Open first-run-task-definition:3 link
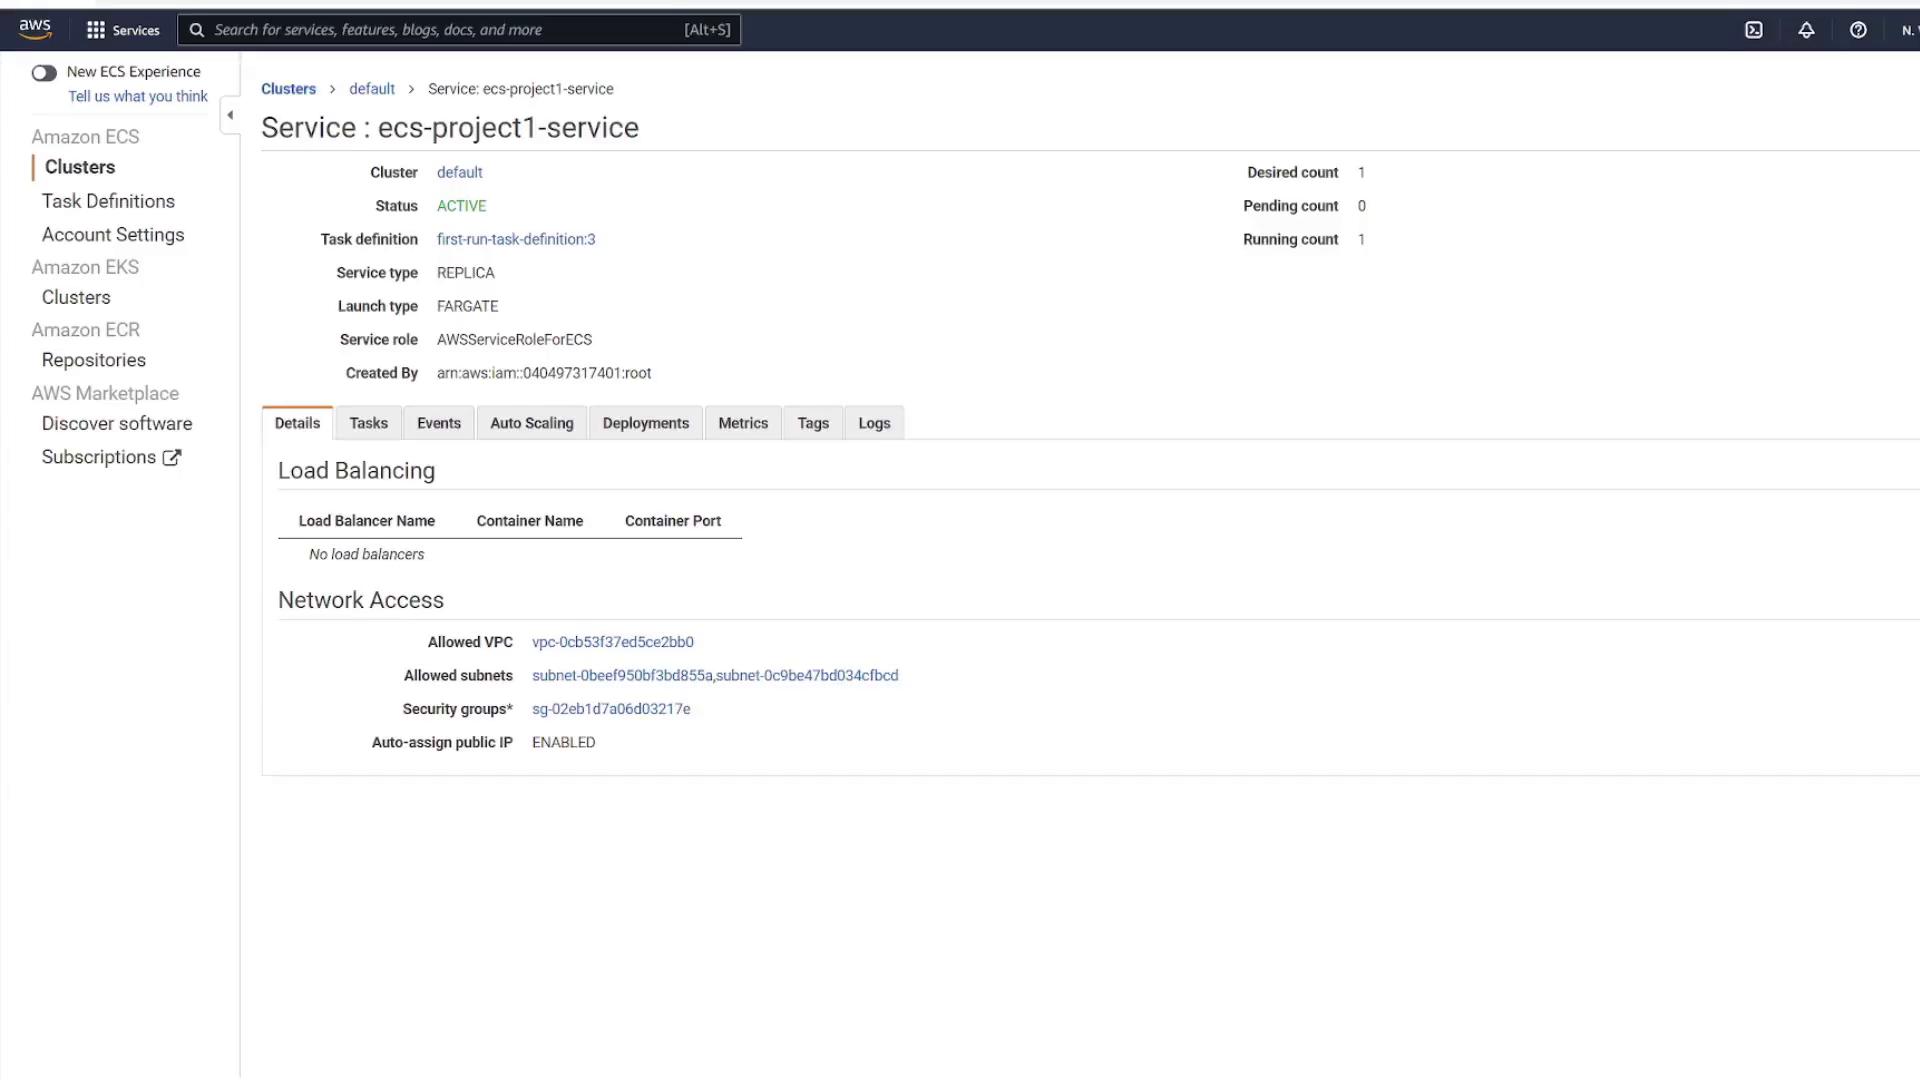This screenshot has width=1920, height=1080. (x=516, y=239)
